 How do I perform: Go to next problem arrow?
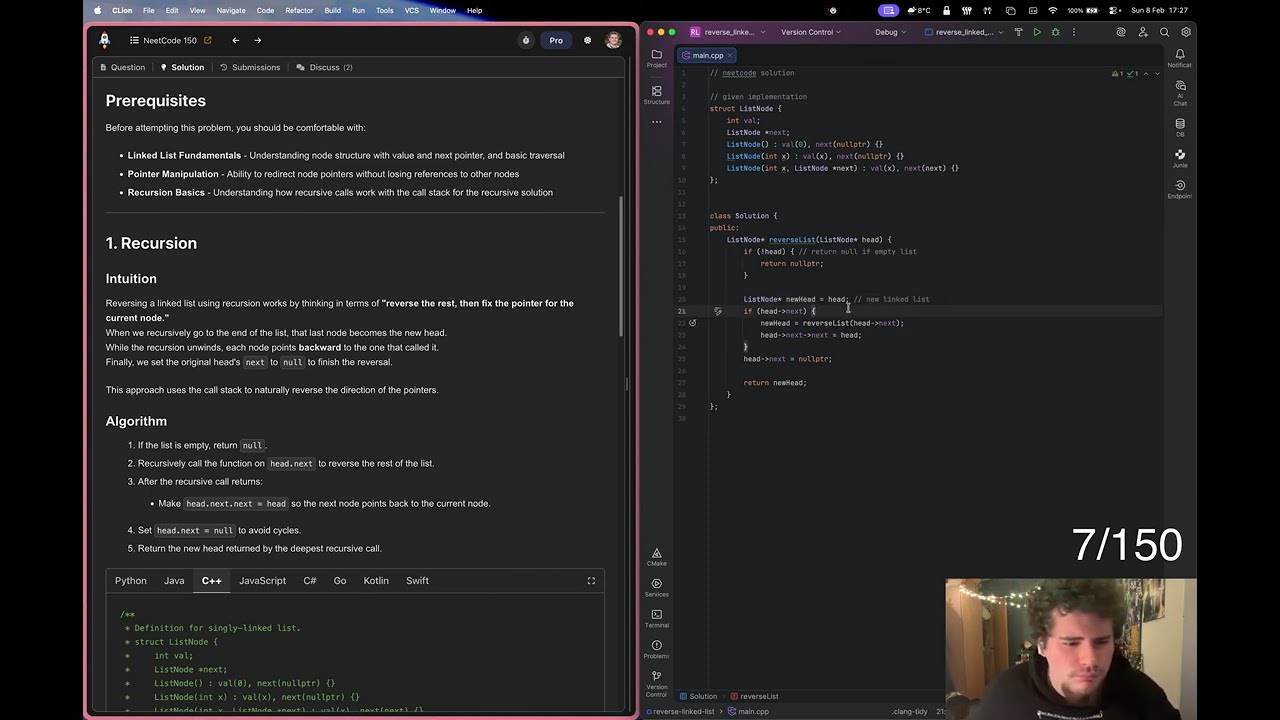coord(257,40)
